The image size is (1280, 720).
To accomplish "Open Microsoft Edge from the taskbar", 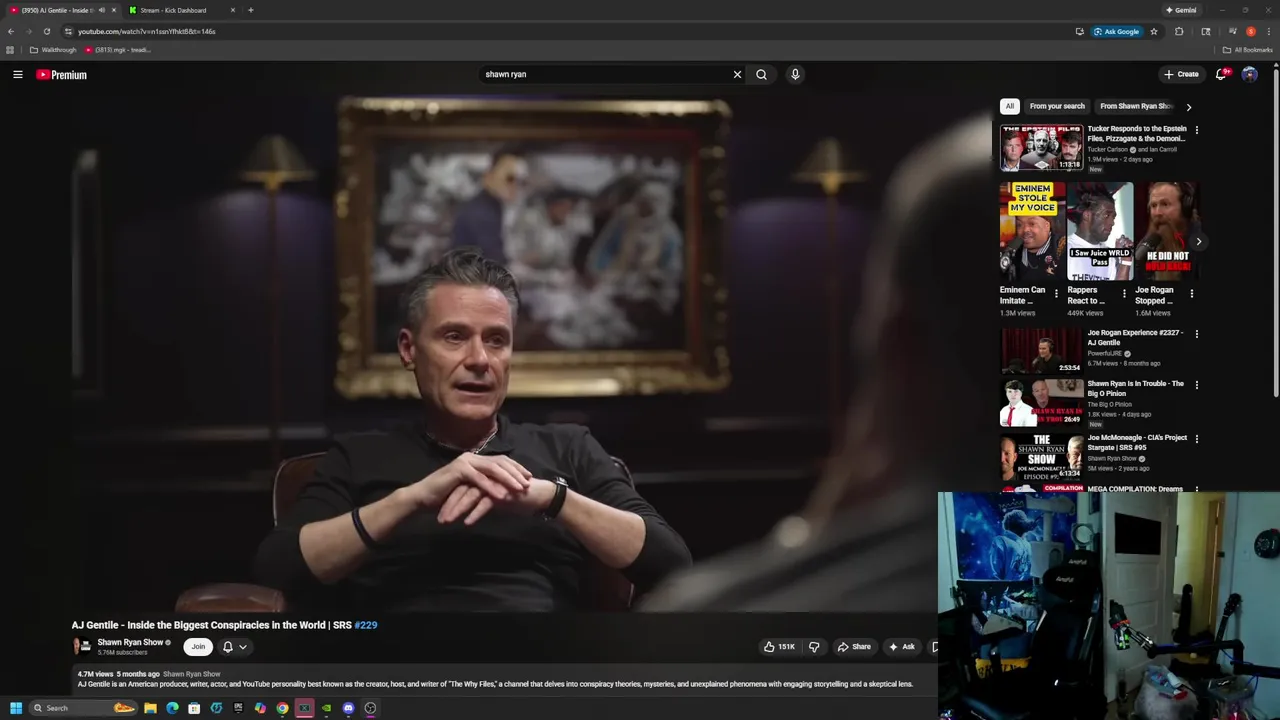I will pyautogui.click(x=172, y=708).
